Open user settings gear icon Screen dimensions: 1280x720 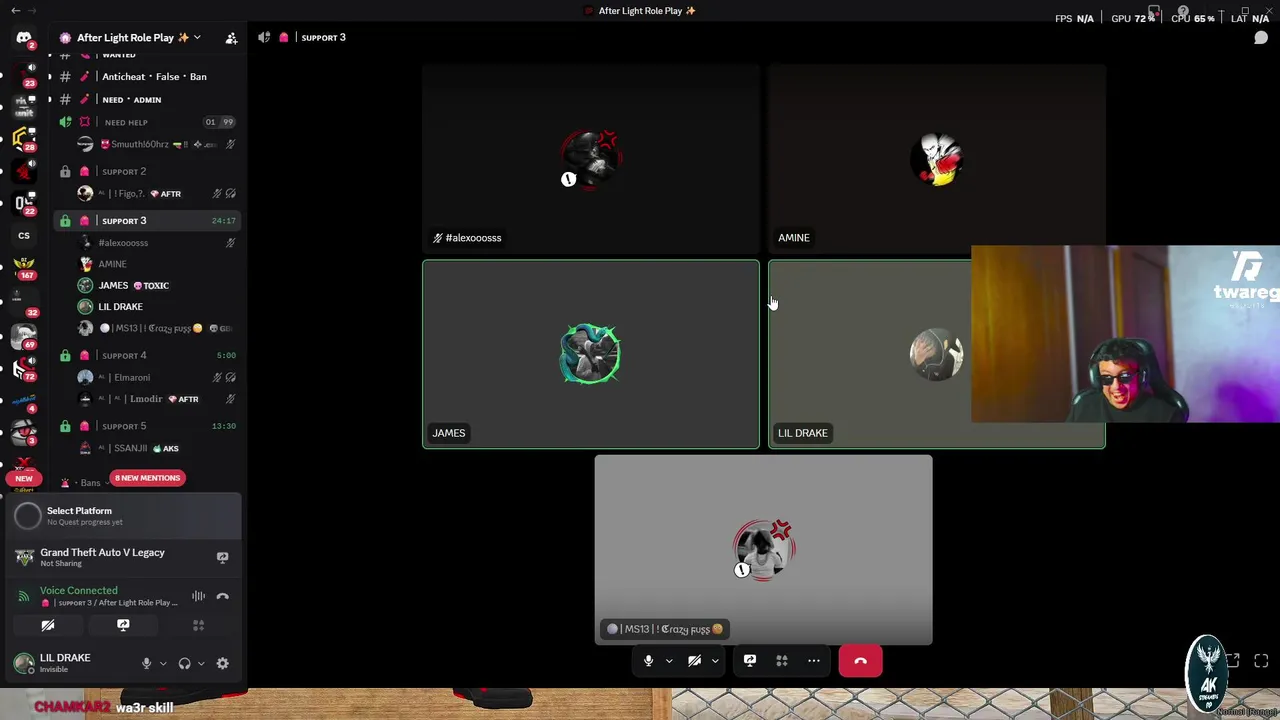tap(222, 663)
